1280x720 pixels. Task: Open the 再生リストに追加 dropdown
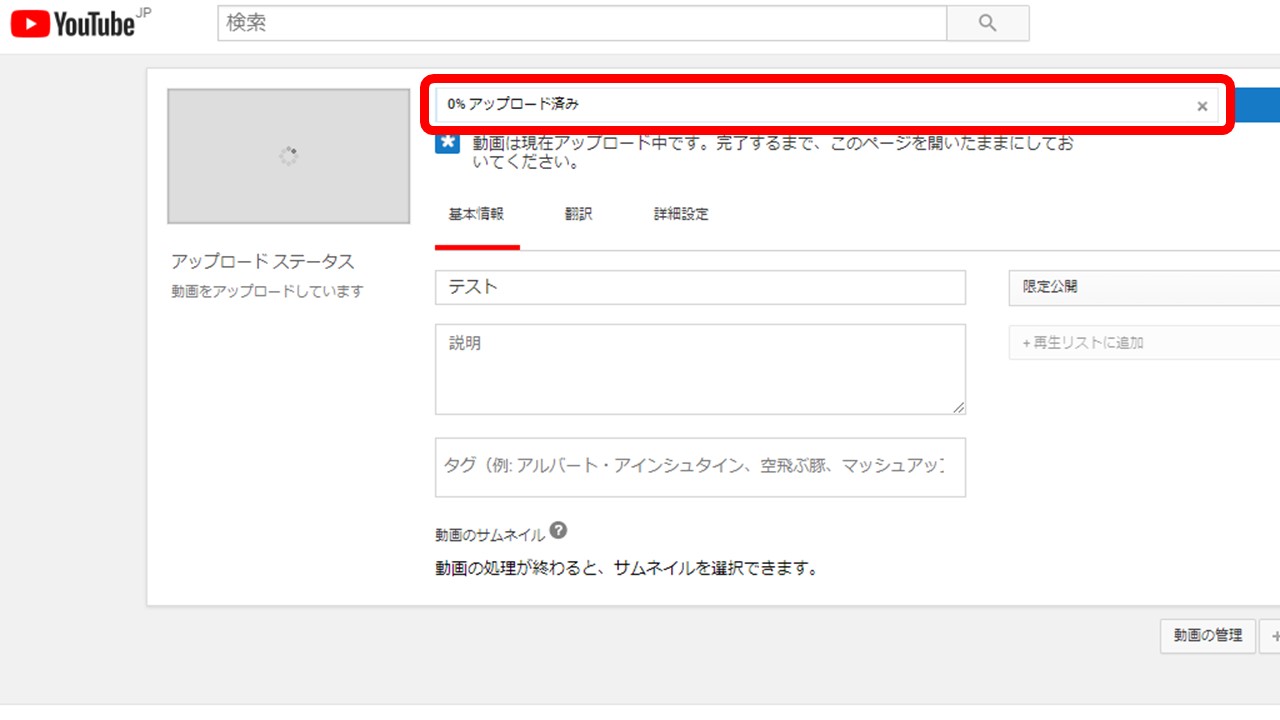point(1144,342)
